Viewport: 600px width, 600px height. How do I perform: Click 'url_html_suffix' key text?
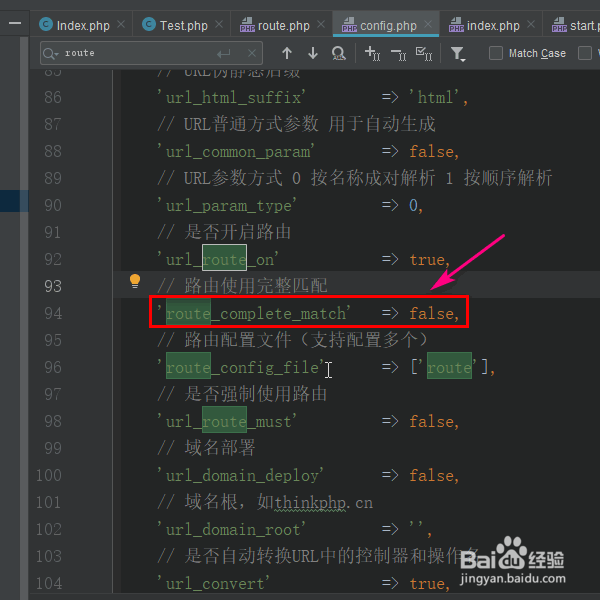233,98
